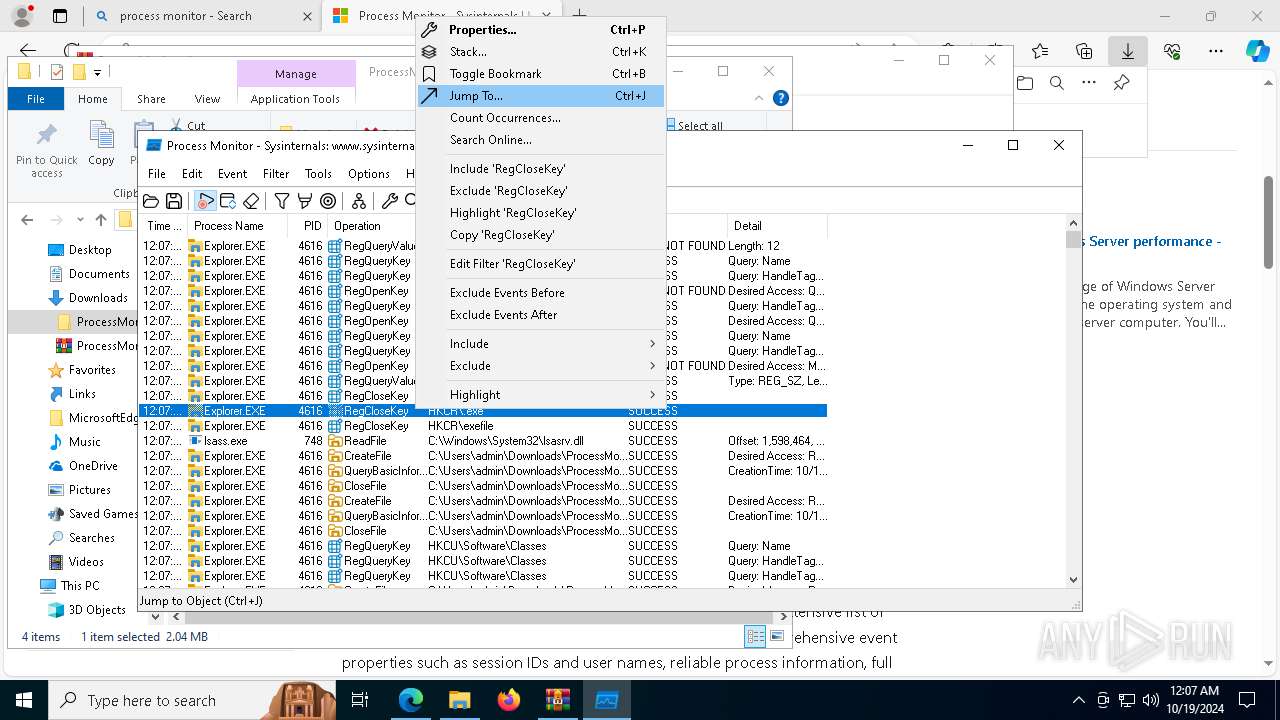The height and width of the screenshot is (720, 1280).
Task: Open the Properties context menu entry
Action: [x=541, y=30]
